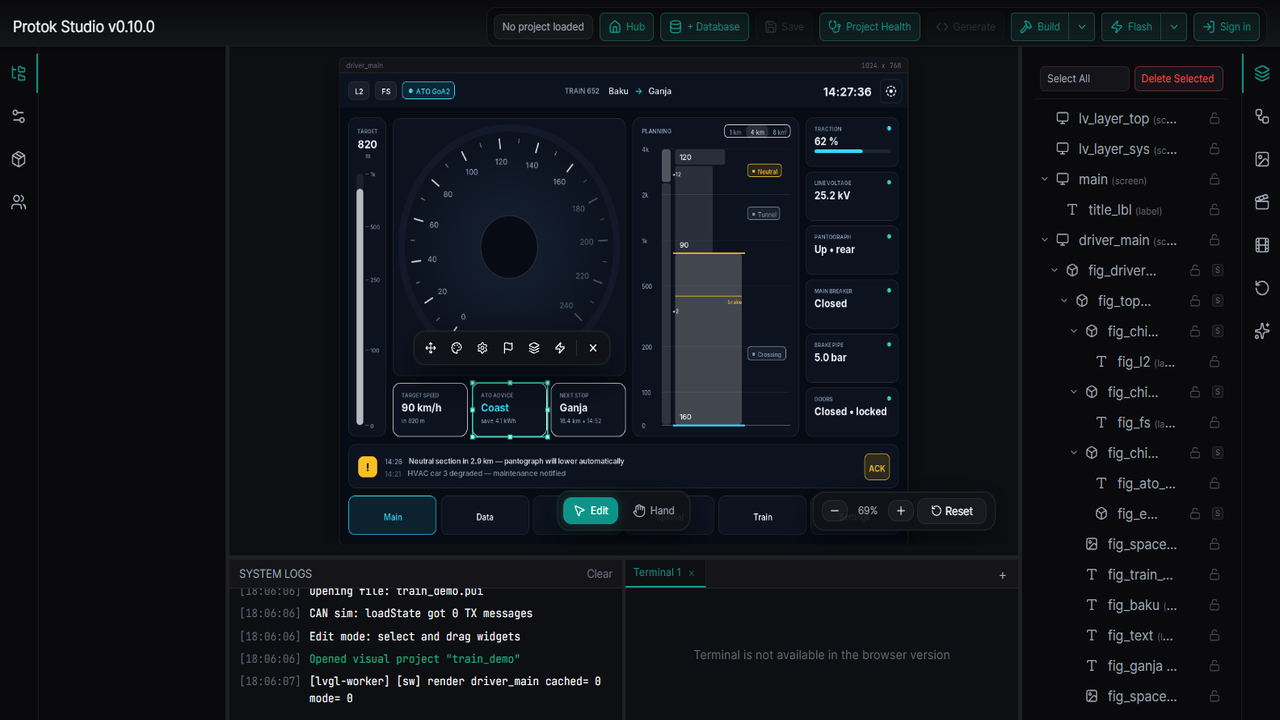Viewport: 1280px width, 720px height.
Task: Collapse the main screen tree node
Action: point(1045,179)
